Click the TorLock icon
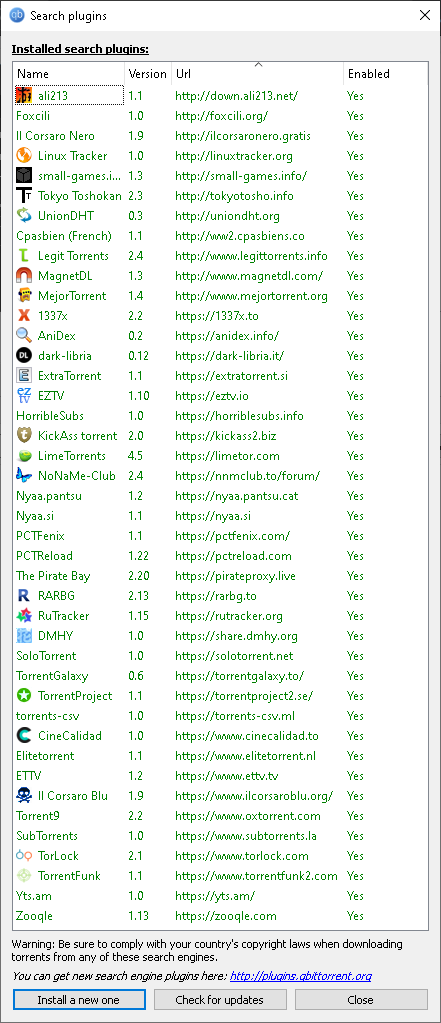Screen dimensions: 441x1023 [x=23, y=856]
